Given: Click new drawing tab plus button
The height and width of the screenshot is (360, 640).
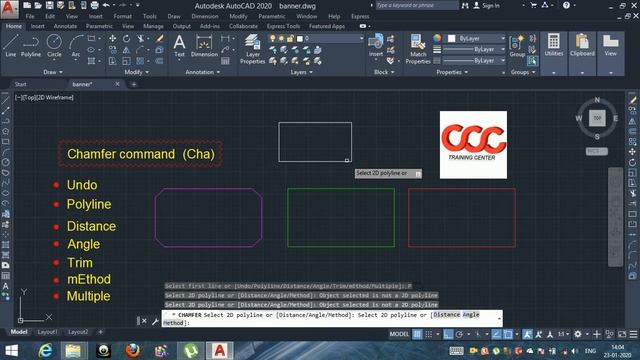Looking at the screenshot, I should click(133, 84).
